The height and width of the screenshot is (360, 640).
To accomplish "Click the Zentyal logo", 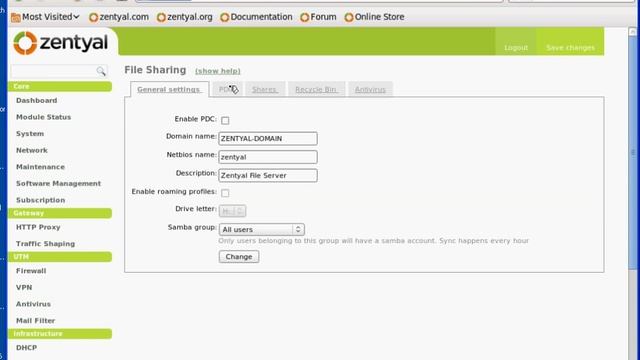I will 61,42.
